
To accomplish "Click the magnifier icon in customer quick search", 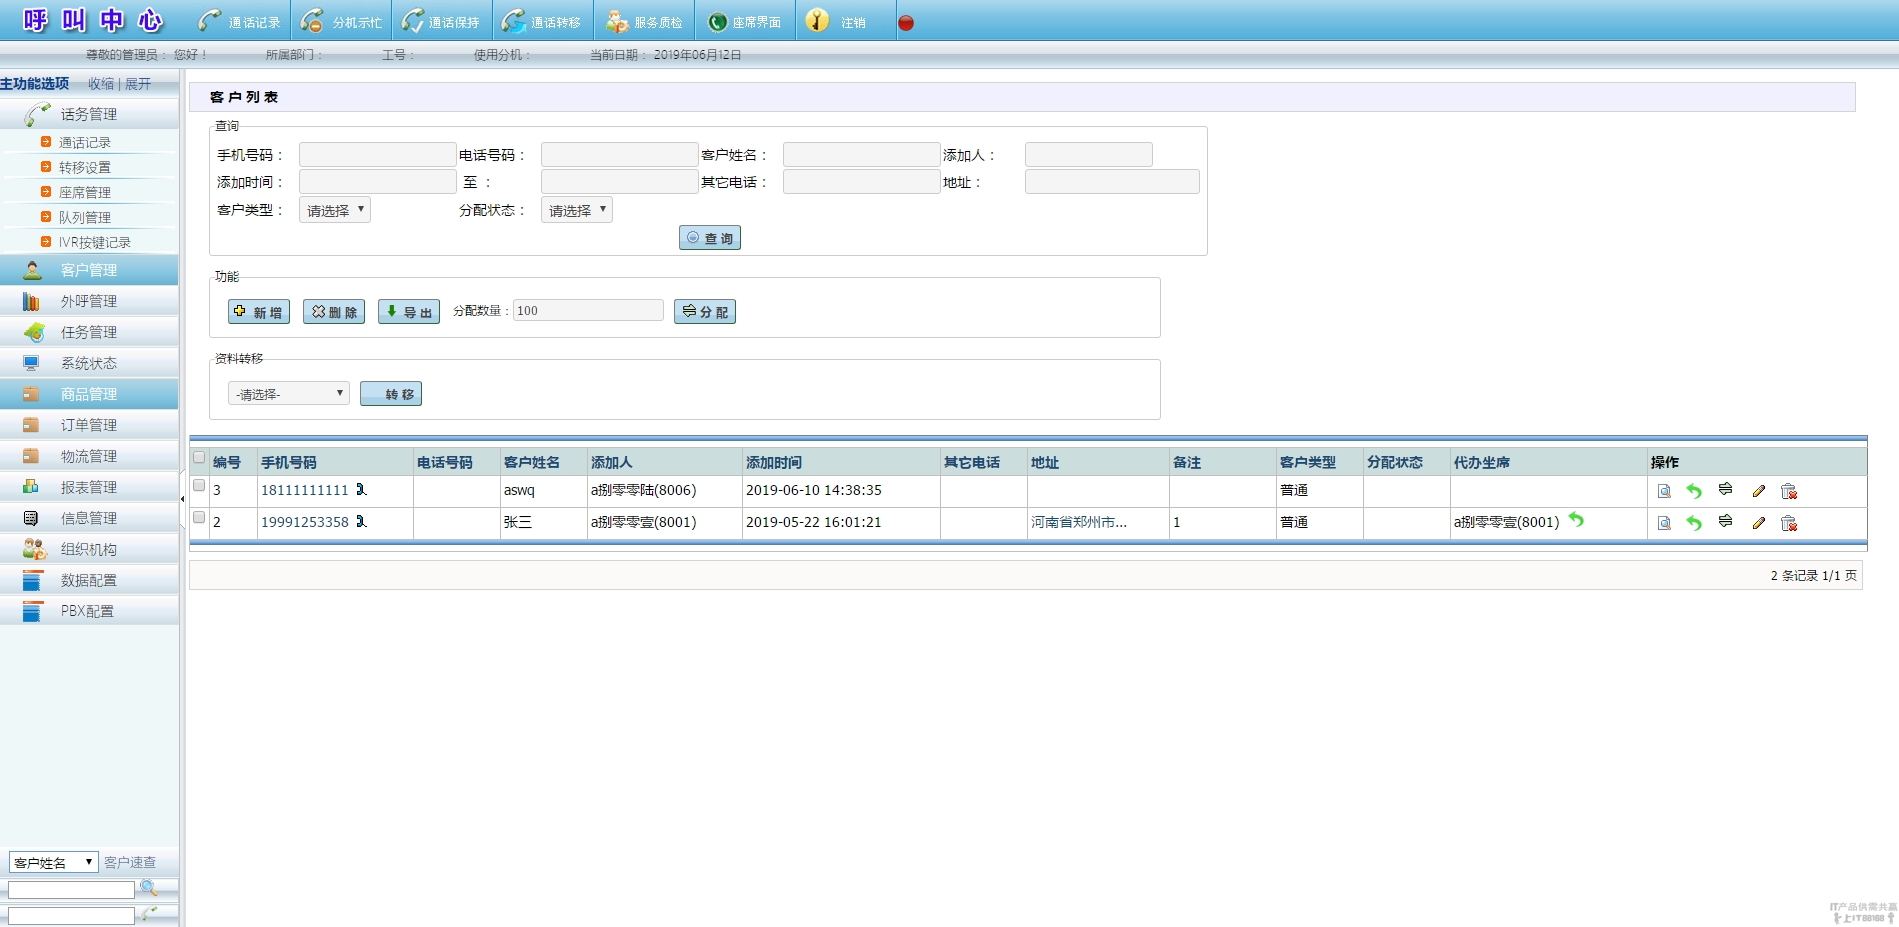I will (148, 888).
